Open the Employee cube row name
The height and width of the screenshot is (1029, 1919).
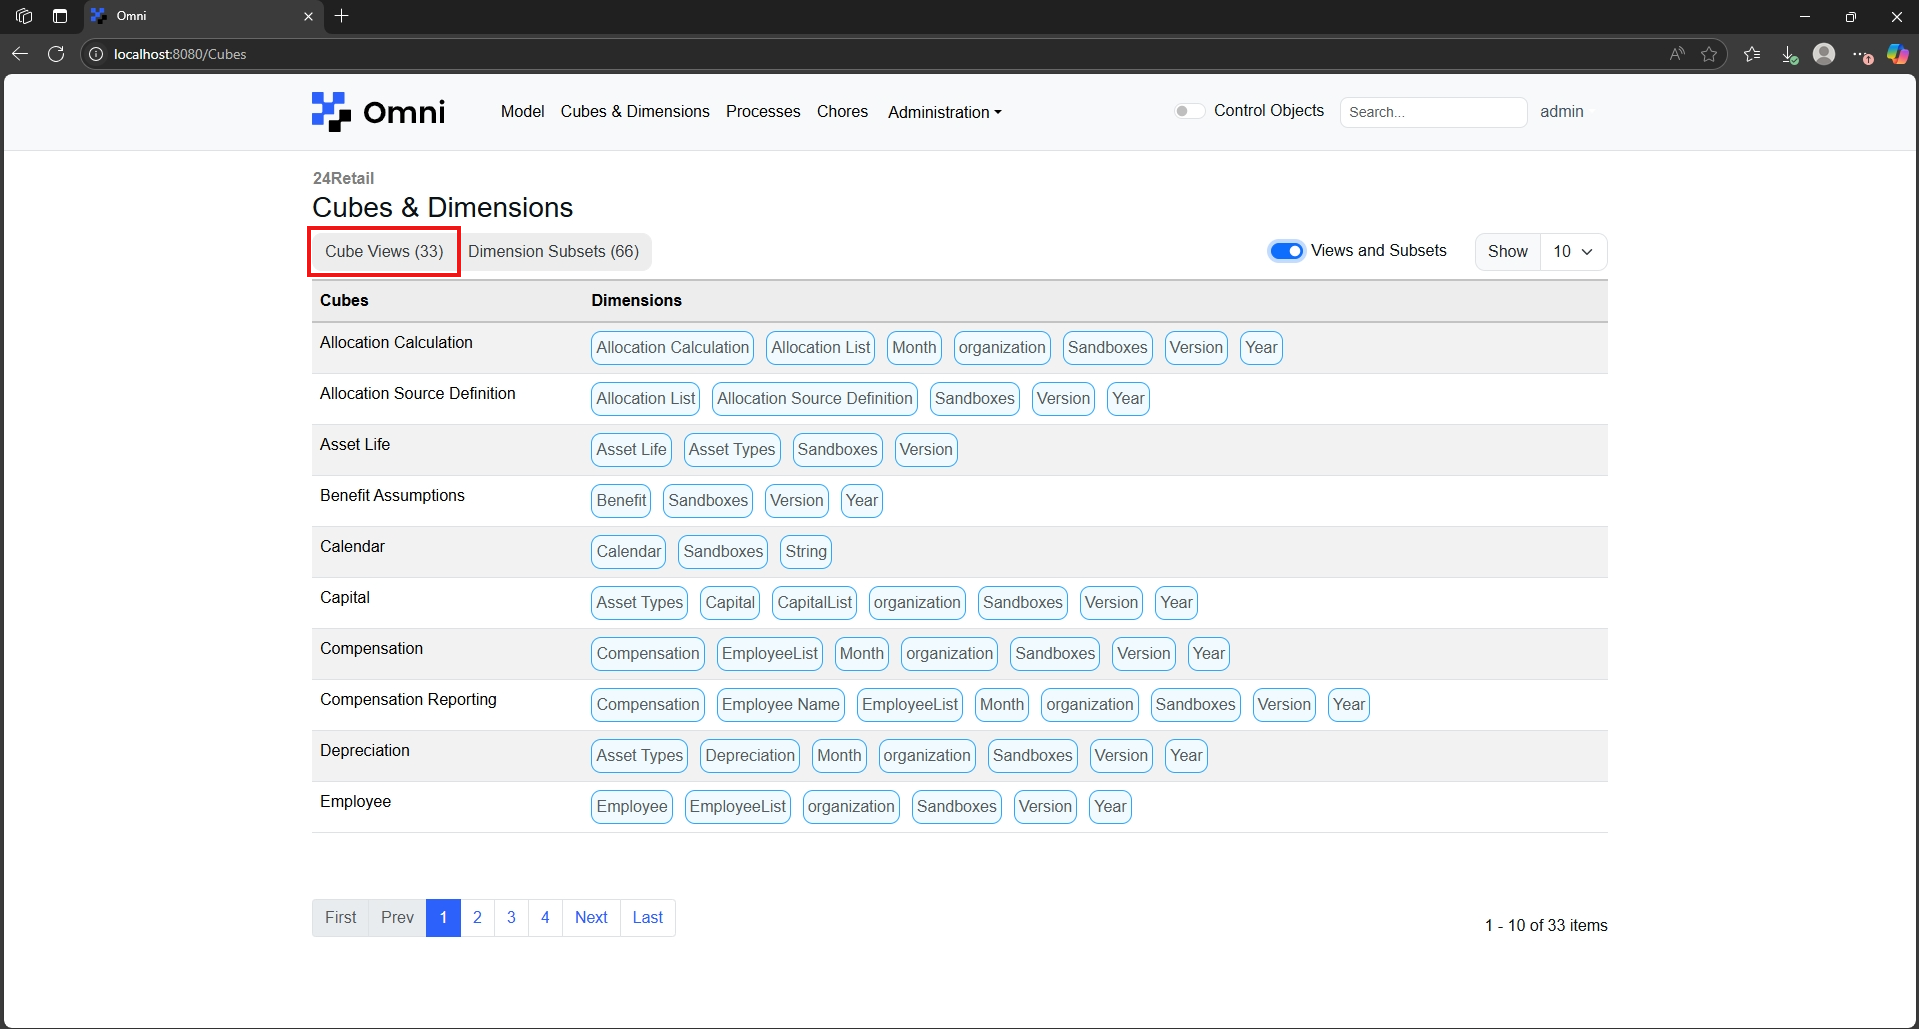click(x=355, y=802)
